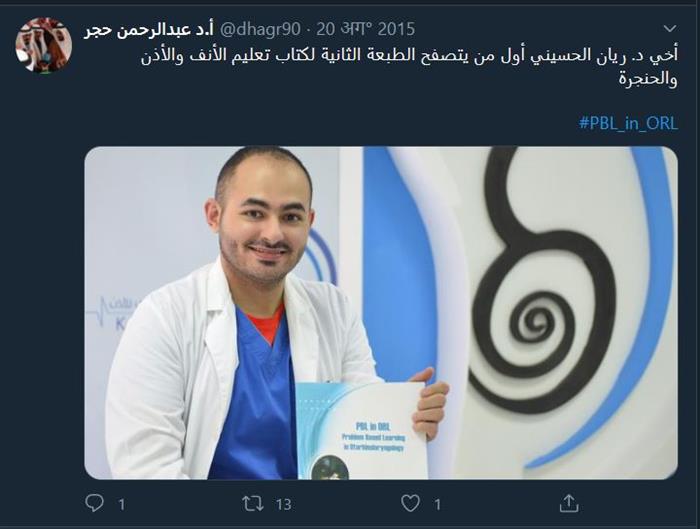This screenshot has width=700, height=529.
Task: Expand the tweet options chevron
Action: click(670, 29)
